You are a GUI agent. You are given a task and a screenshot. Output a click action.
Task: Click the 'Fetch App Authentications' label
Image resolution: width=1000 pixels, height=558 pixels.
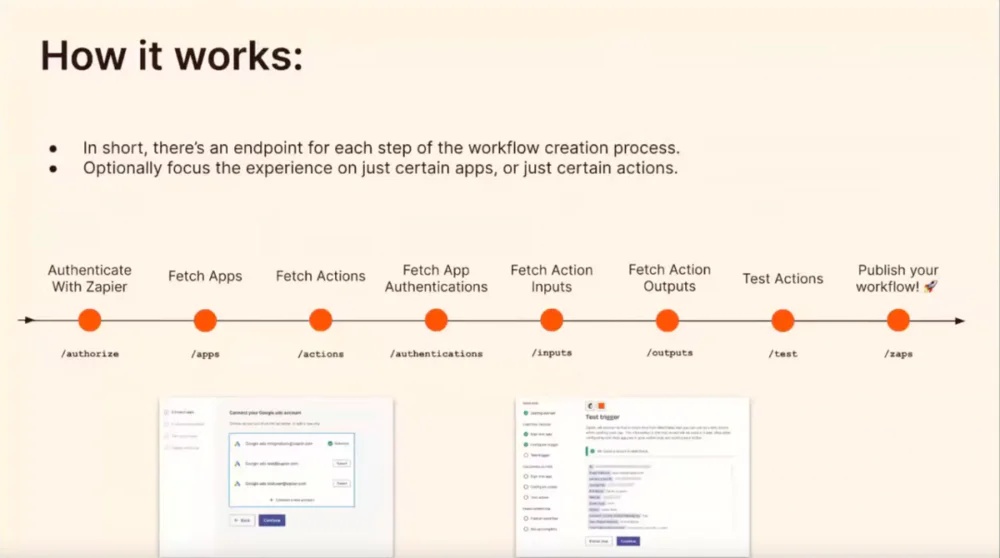(x=436, y=279)
